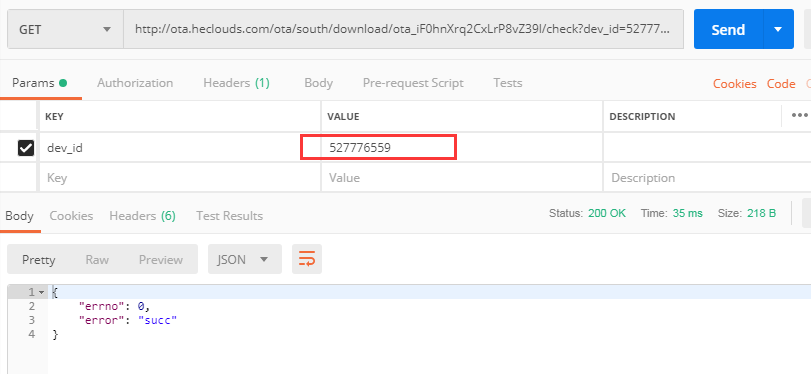The height and width of the screenshot is (374, 811).
Task: Select the request Body tab
Action: (319, 83)
